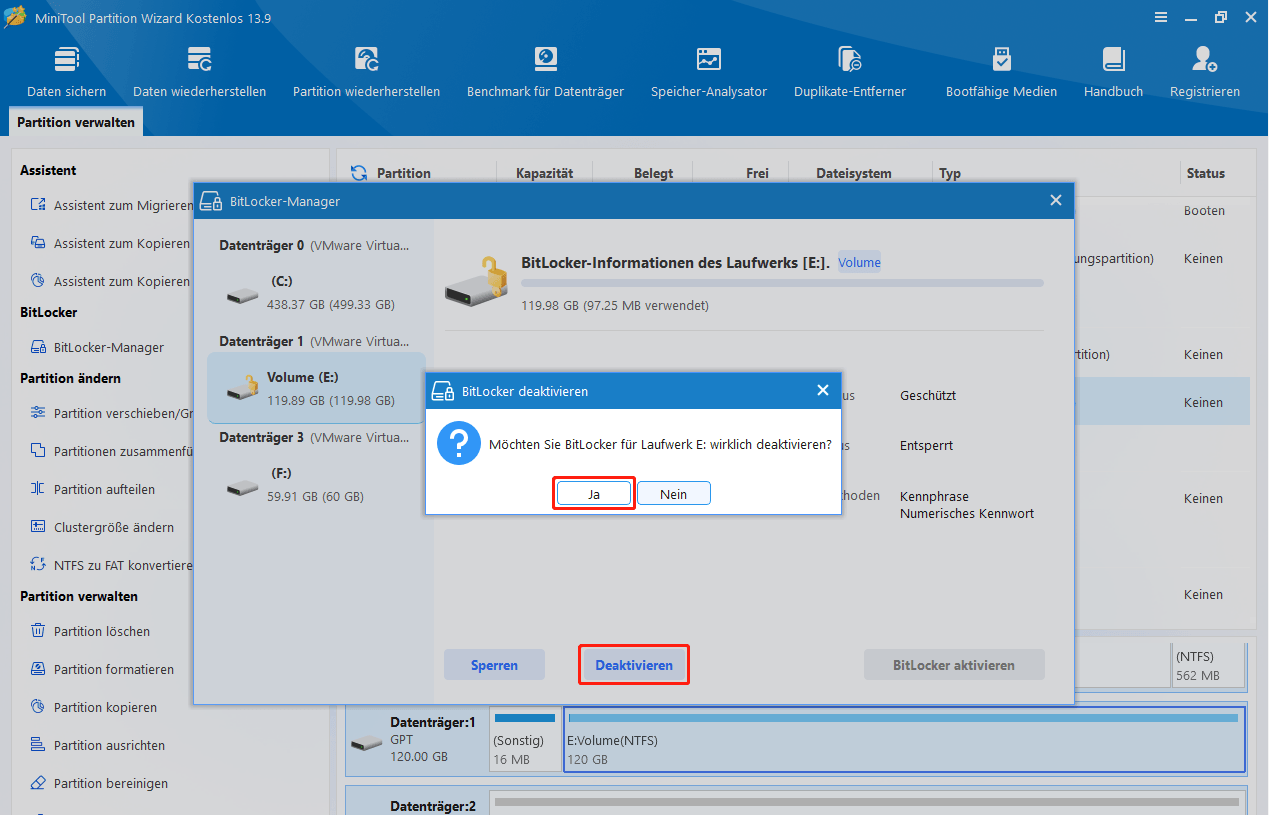Viewport: 1269px width, 815px height.
Task: Open the Daten sichern tool
Action: tap(66, 72)
